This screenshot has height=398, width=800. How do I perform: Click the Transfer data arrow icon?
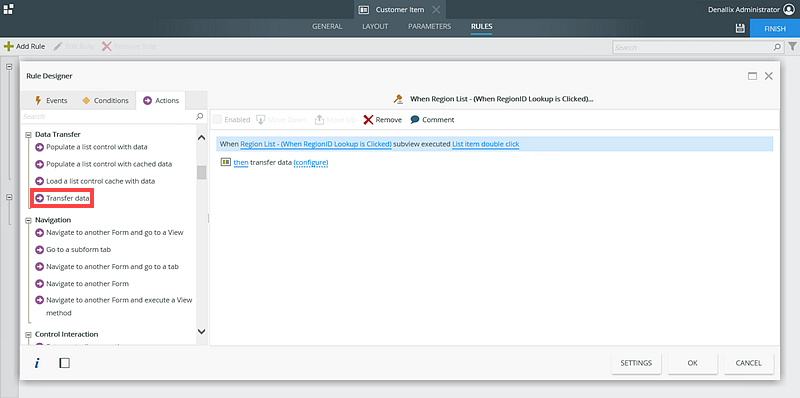coord(39,198)
